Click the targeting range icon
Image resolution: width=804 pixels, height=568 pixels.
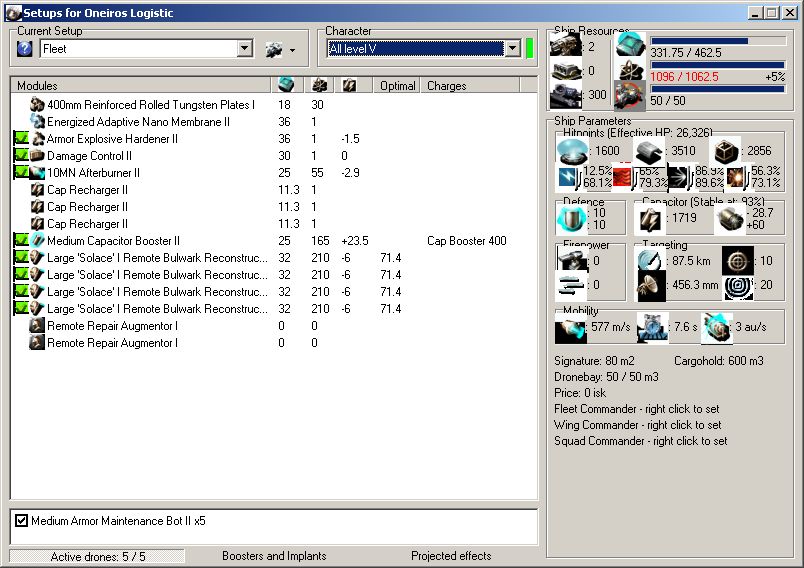click(652, 260)
